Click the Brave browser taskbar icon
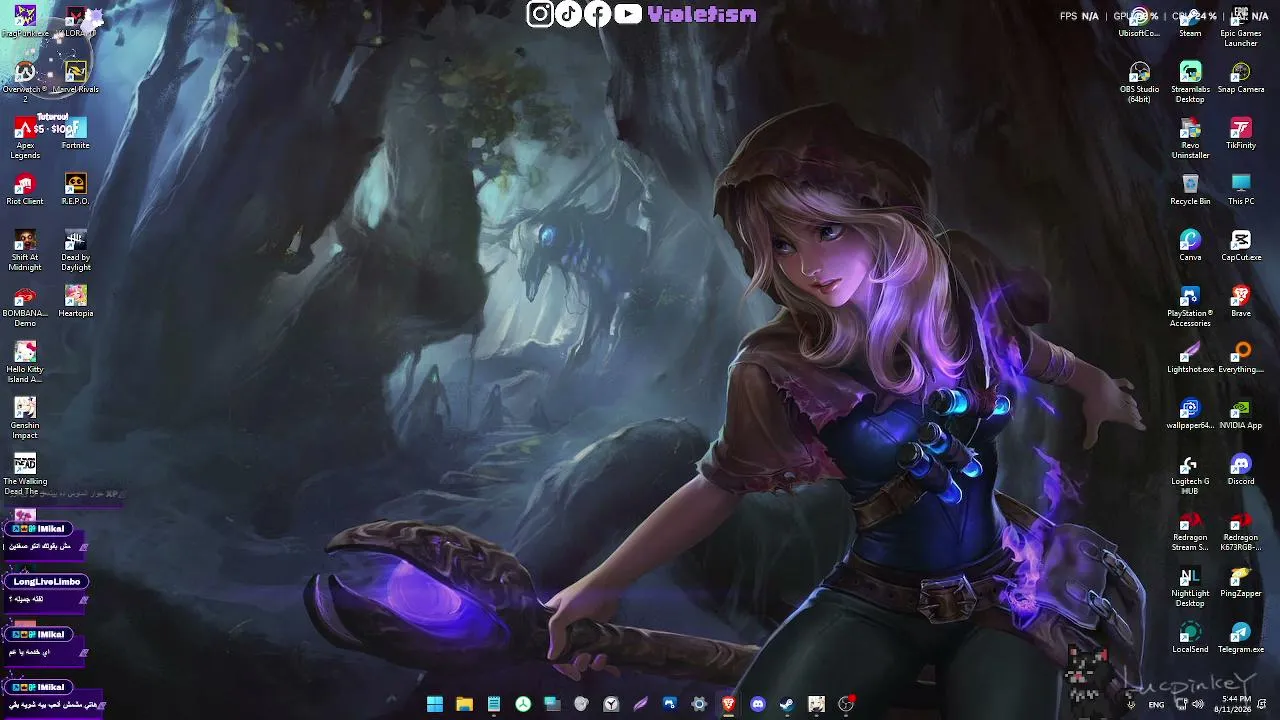The height and width of the screenshot is (720, 1280). (x=728, y=704)
